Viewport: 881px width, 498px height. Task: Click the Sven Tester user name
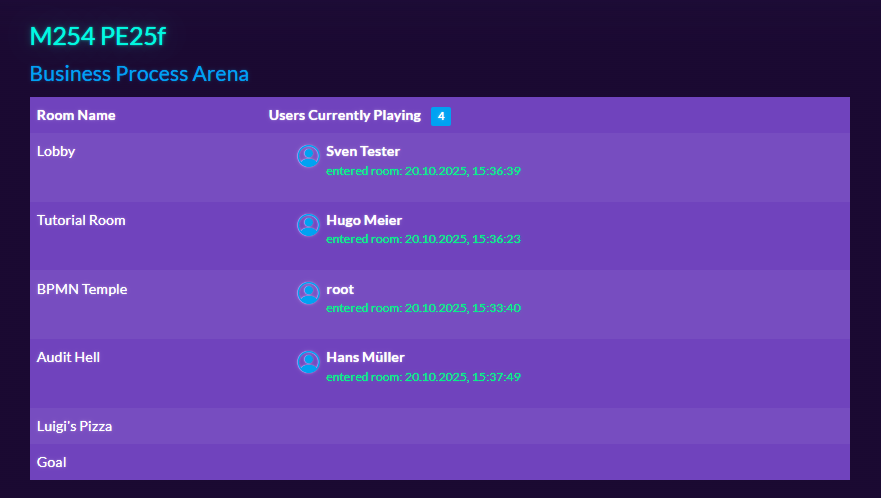pos(363,152)
